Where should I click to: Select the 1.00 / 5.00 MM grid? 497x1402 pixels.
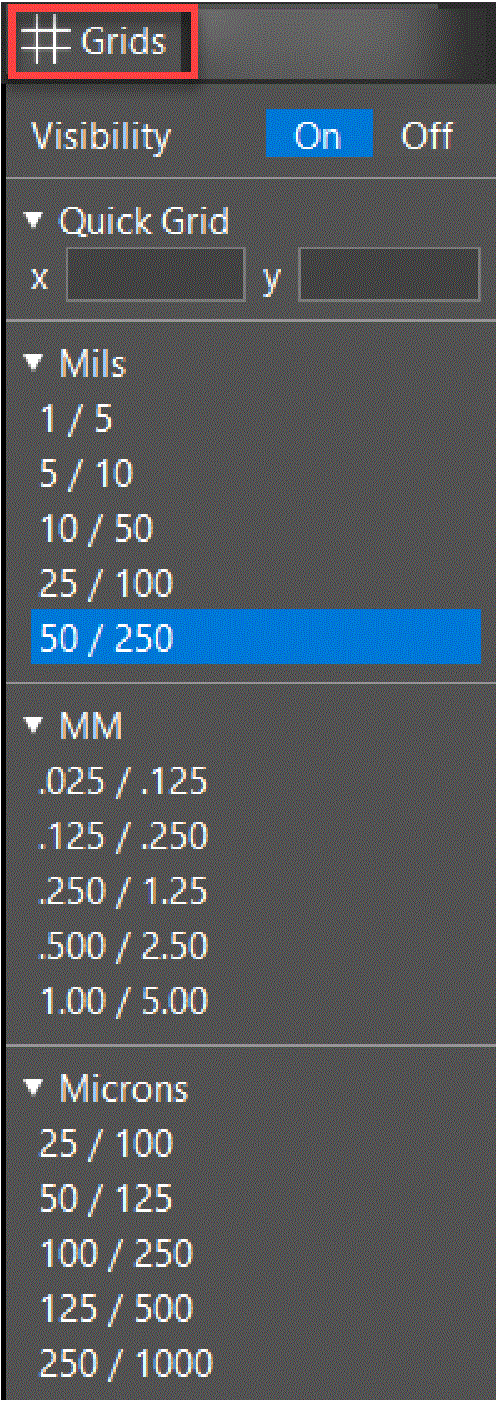tap(256, 1000)
